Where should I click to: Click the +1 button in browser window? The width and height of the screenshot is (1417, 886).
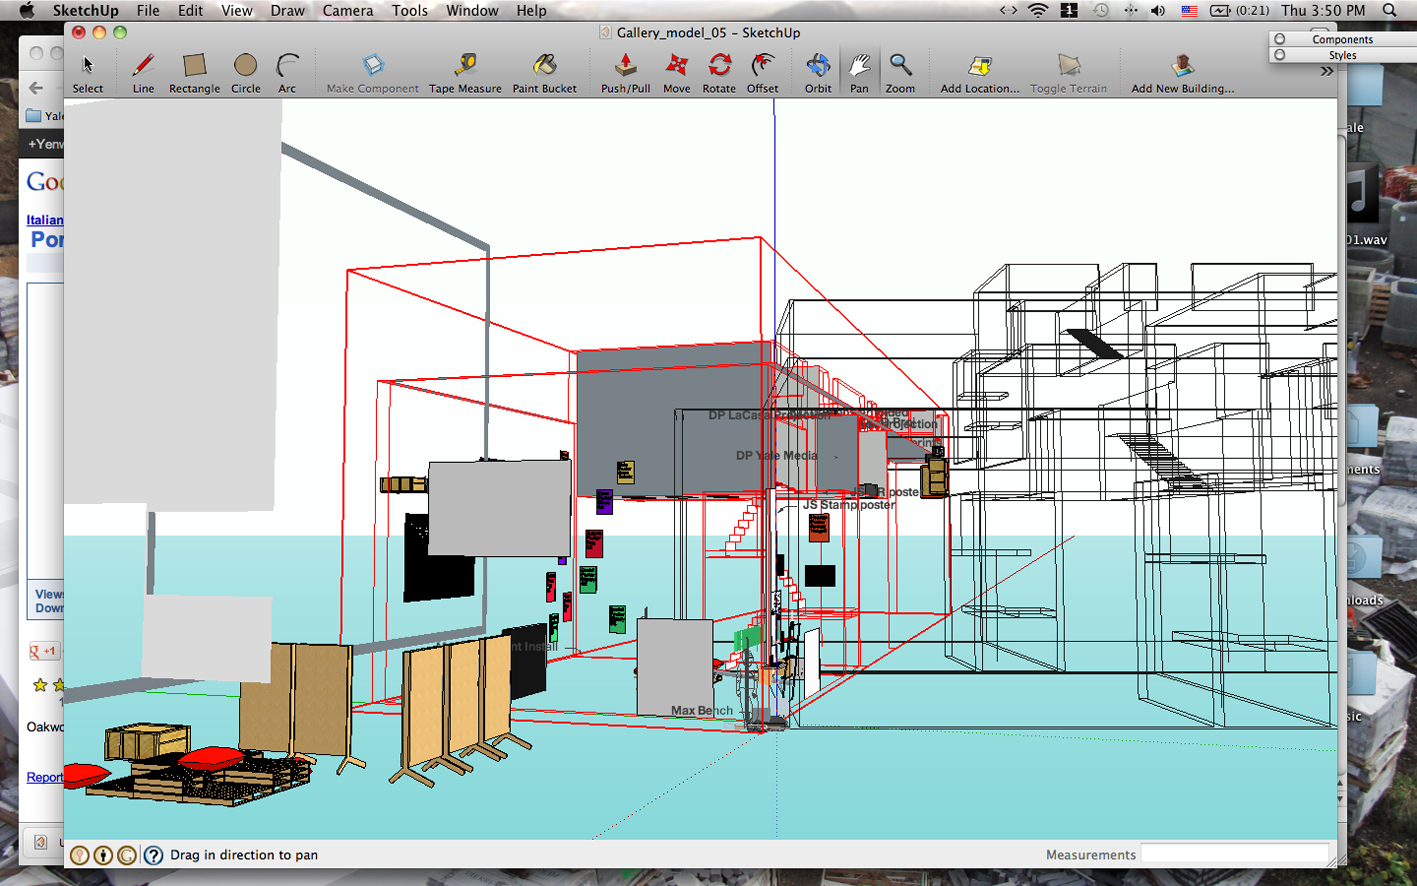44,651
